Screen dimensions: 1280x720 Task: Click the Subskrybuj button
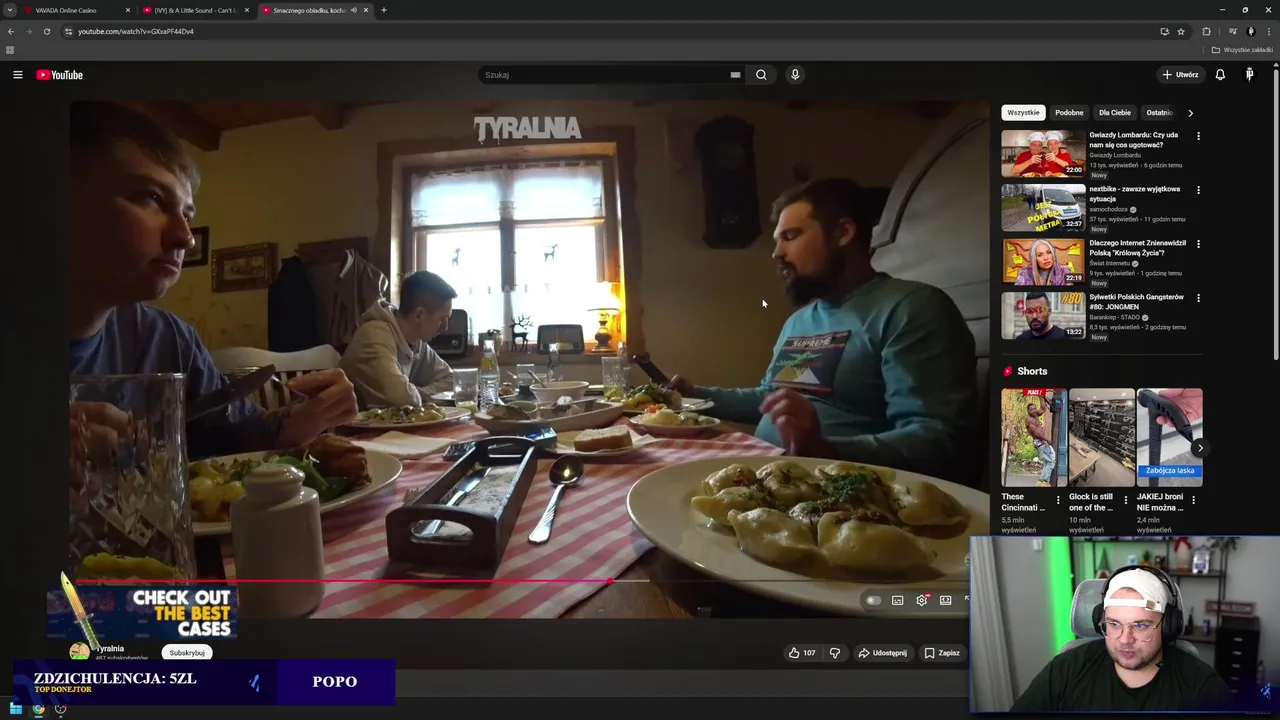tap(187, 653)
